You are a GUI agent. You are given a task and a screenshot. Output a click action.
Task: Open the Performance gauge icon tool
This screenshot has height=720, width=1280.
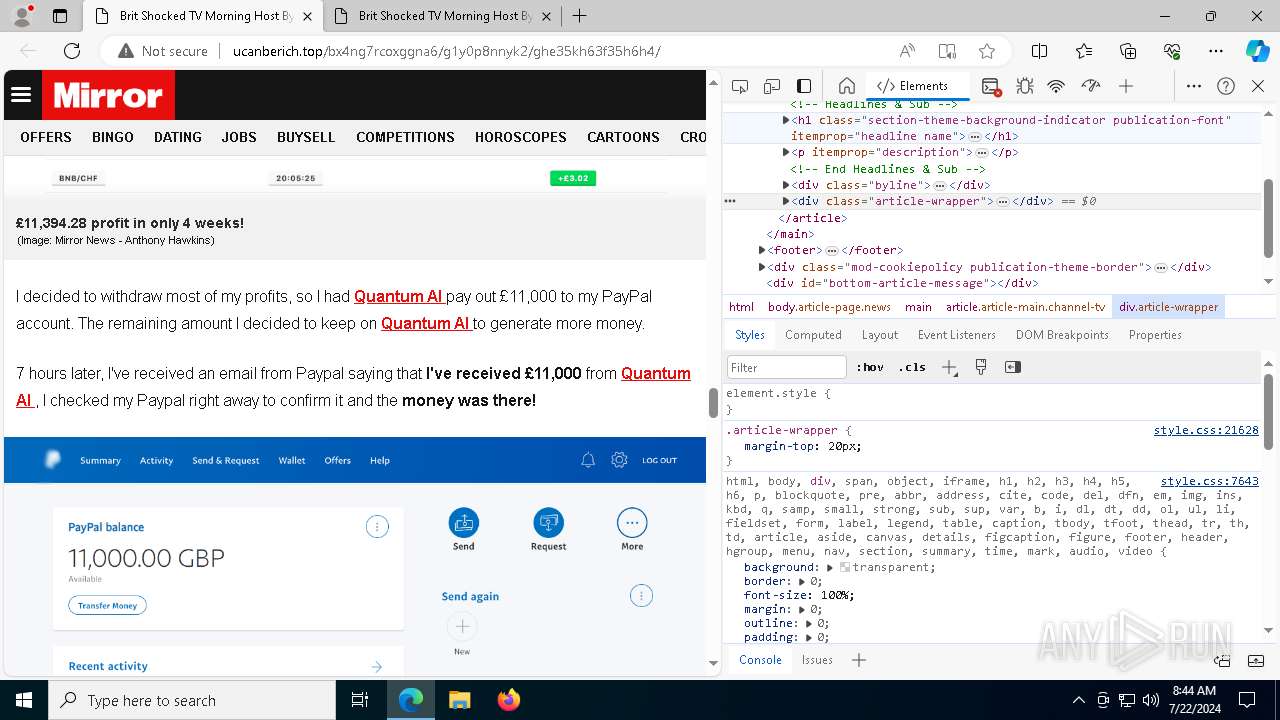1091,86
